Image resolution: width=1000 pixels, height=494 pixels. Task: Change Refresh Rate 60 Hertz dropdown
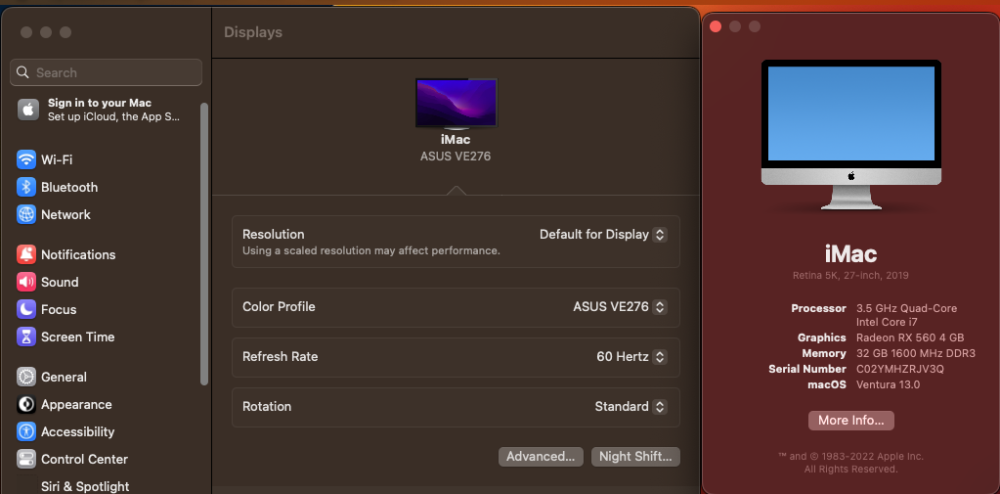click(631, 356)
